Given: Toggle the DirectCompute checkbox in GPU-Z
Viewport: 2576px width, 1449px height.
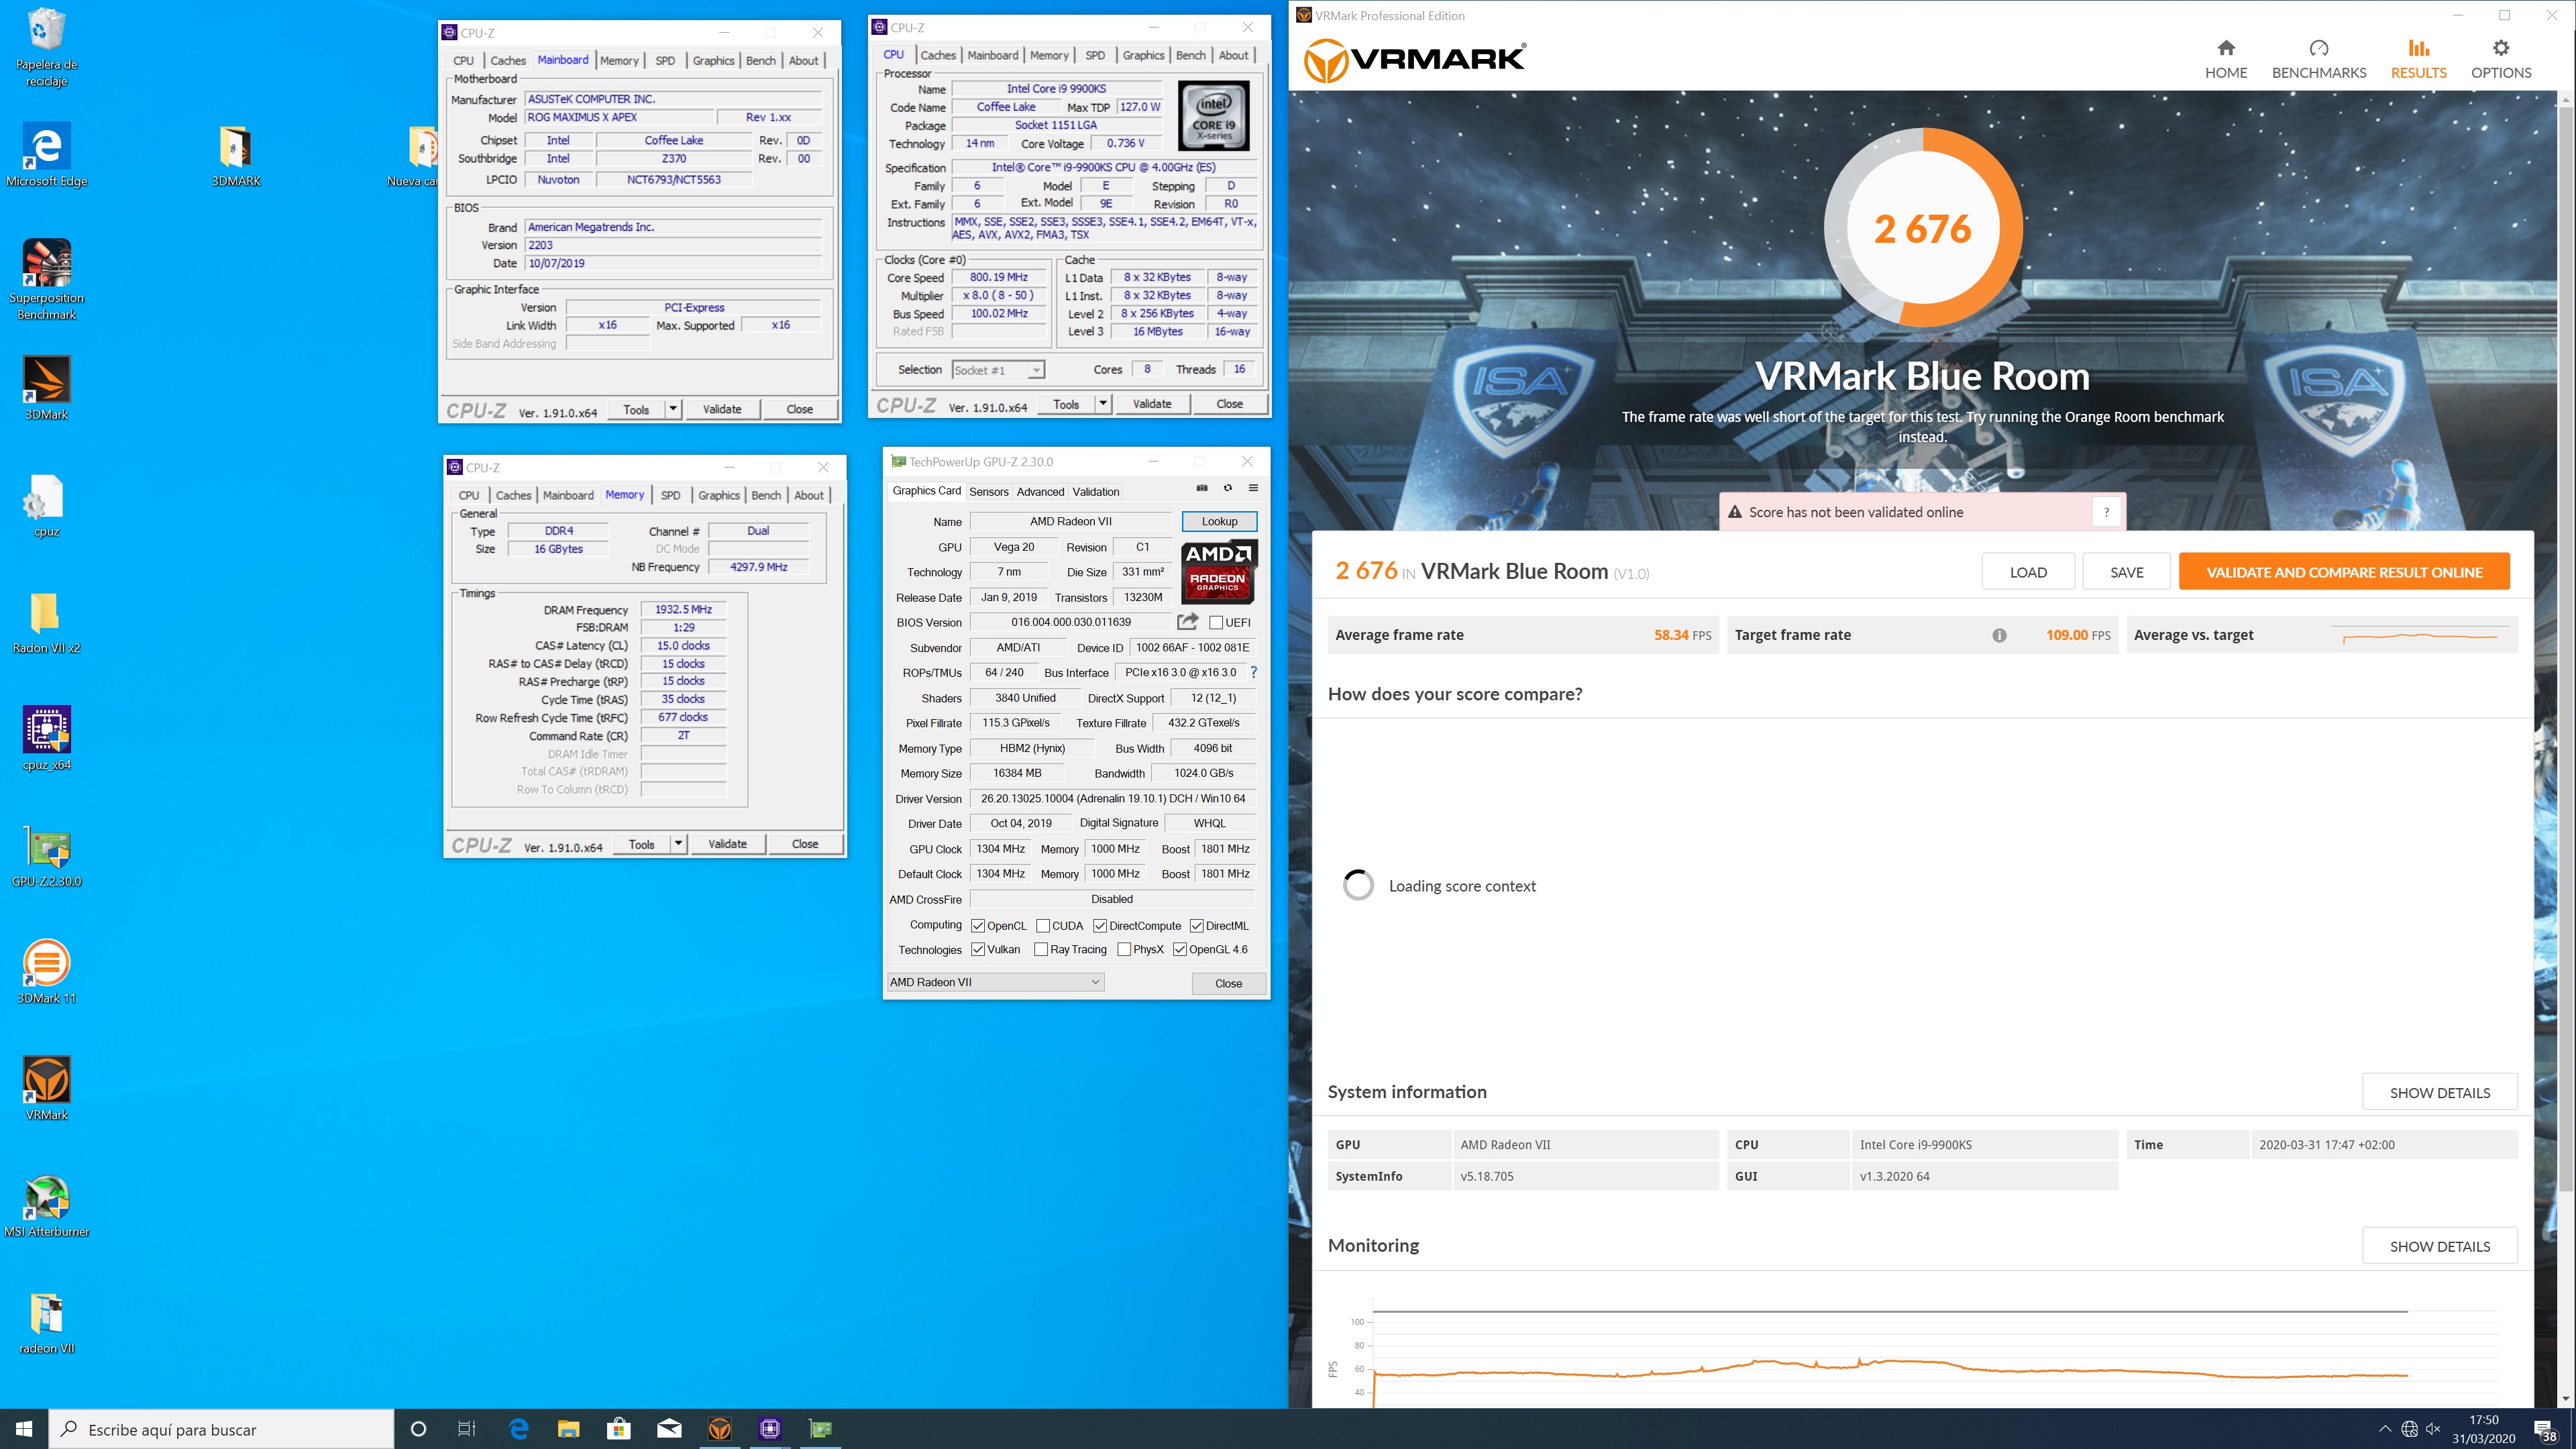Looking at the screenshot, I should tap(1100, 926).
